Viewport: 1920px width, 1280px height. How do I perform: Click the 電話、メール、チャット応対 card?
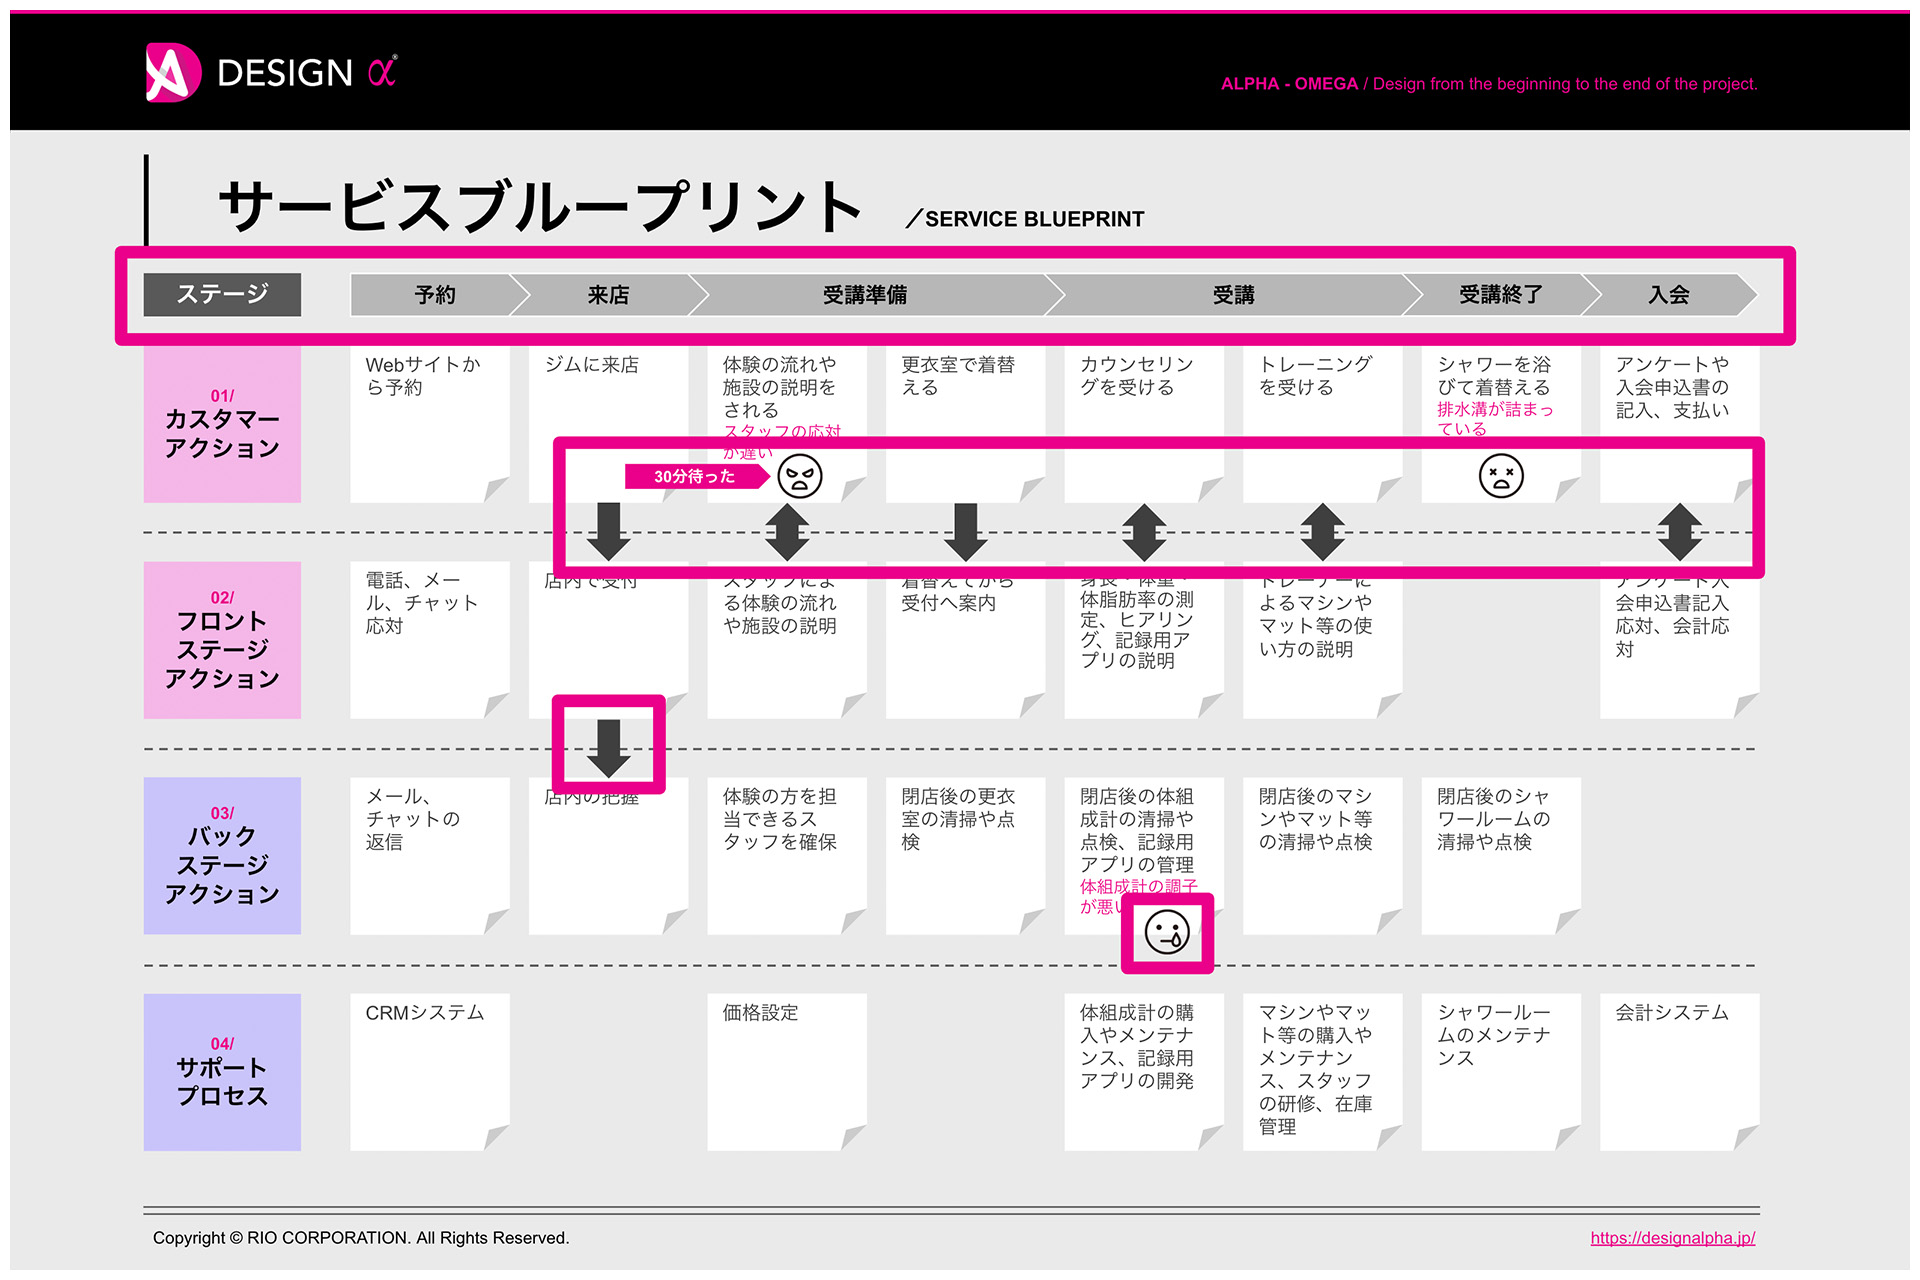[430, 640]
